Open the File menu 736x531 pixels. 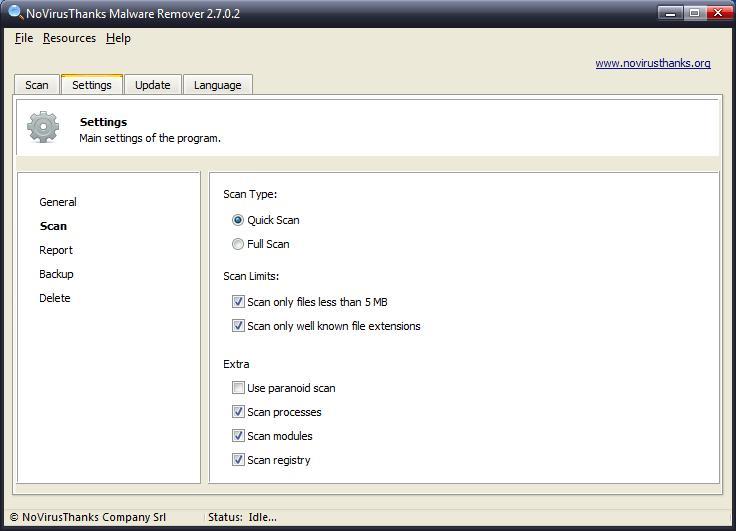24,38
